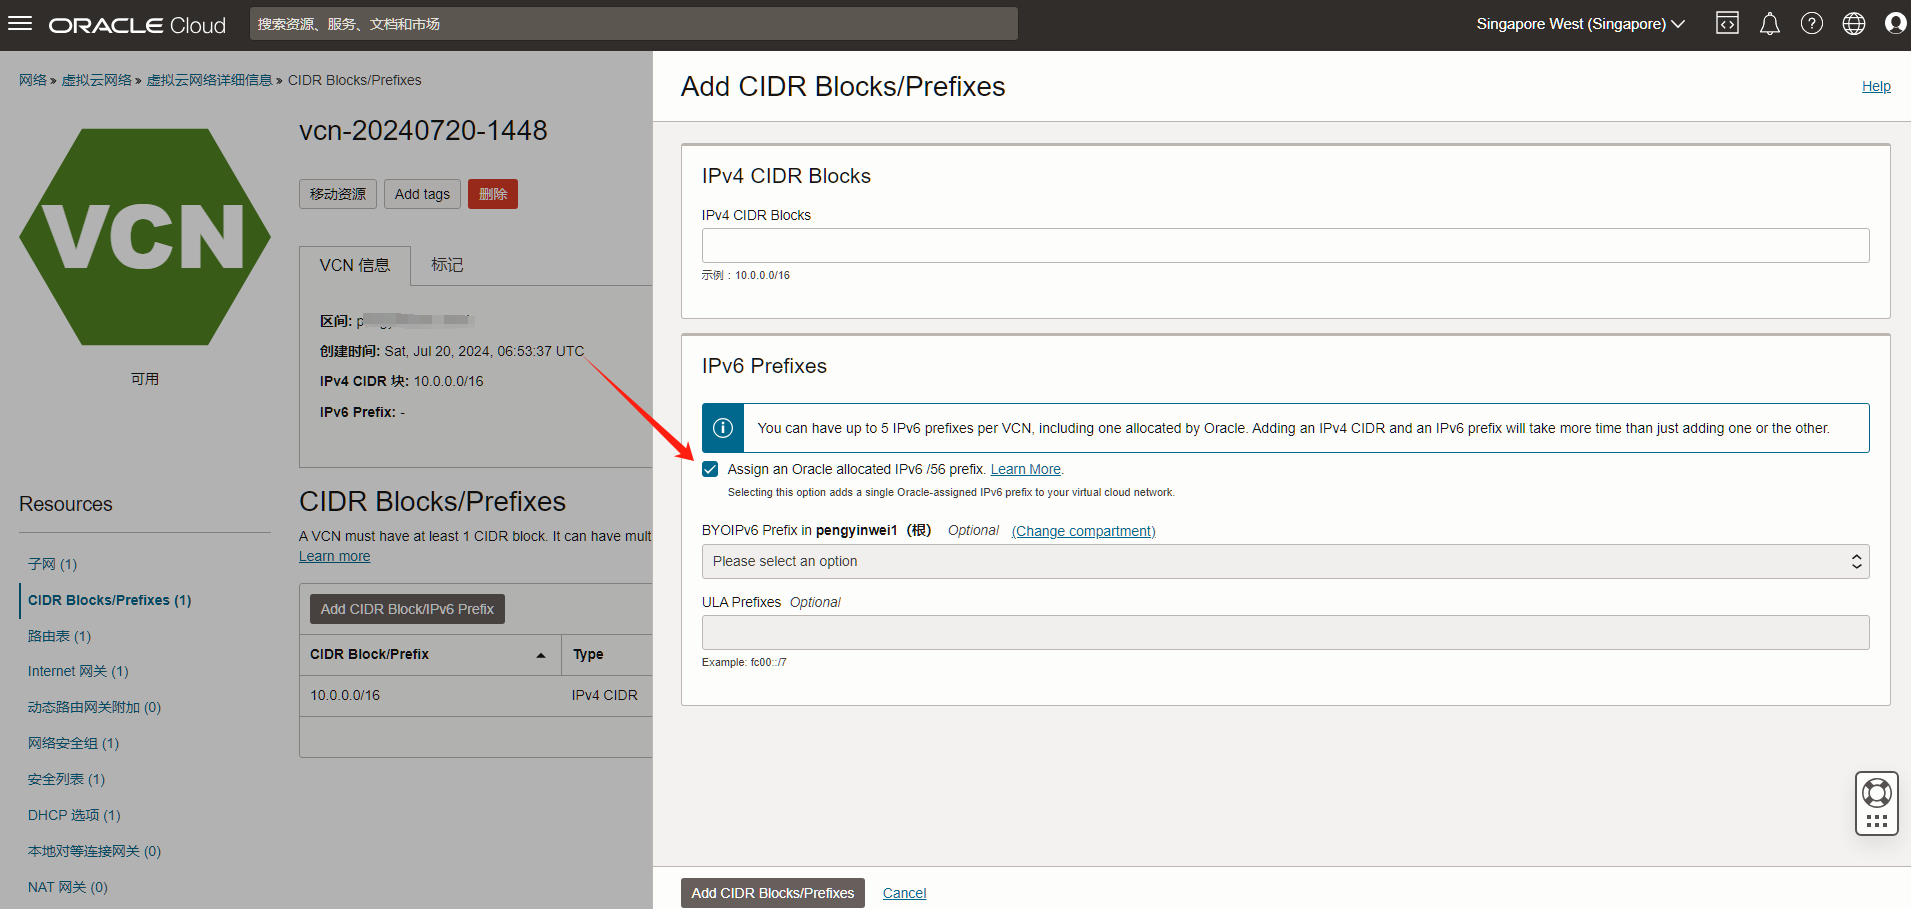Click the help question mark icon

click(x=1811, y=24)
